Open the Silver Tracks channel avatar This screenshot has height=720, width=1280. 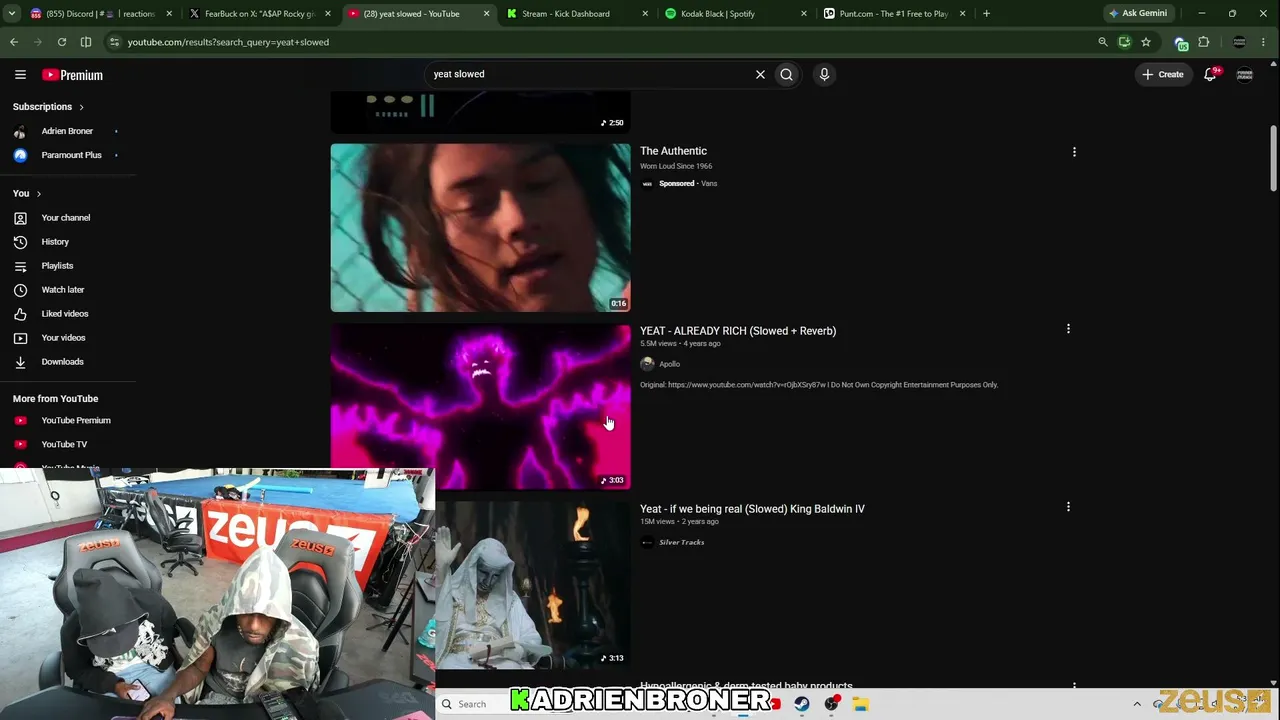(x=647, y=542)
